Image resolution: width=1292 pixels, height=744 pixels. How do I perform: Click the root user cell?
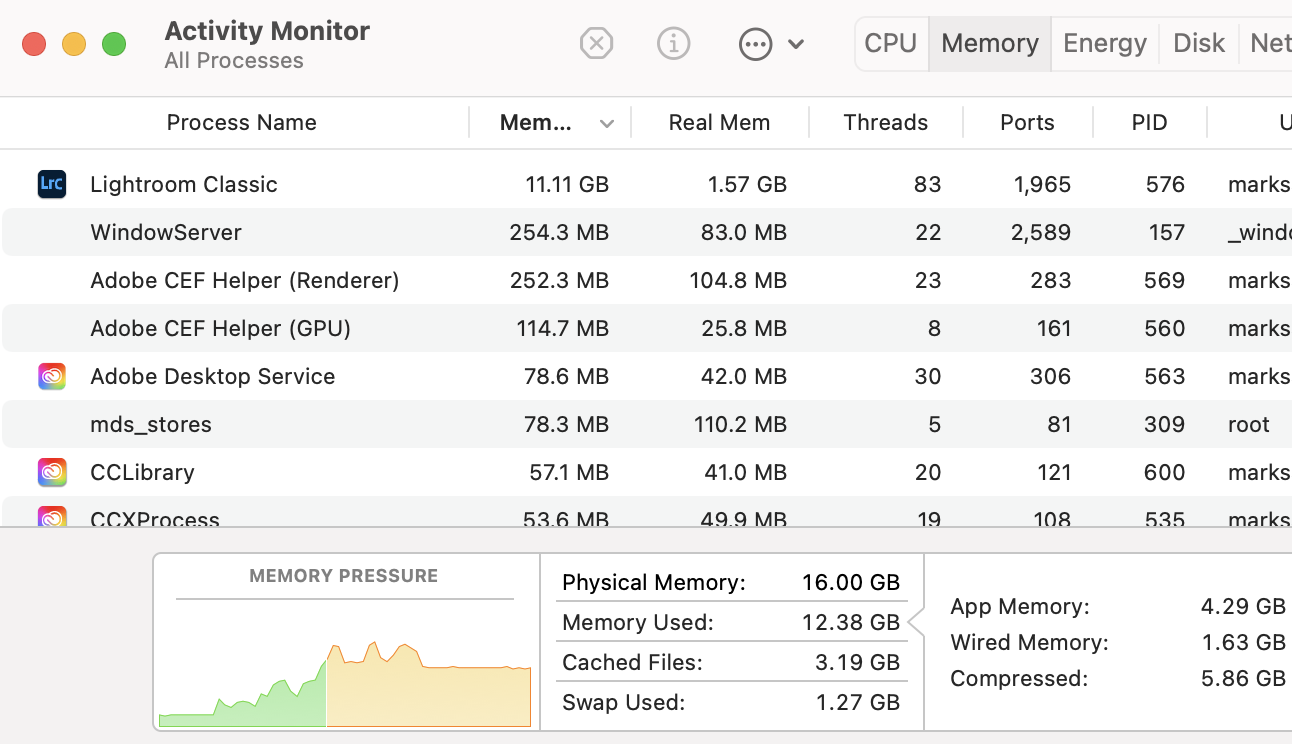[1249, 424]
